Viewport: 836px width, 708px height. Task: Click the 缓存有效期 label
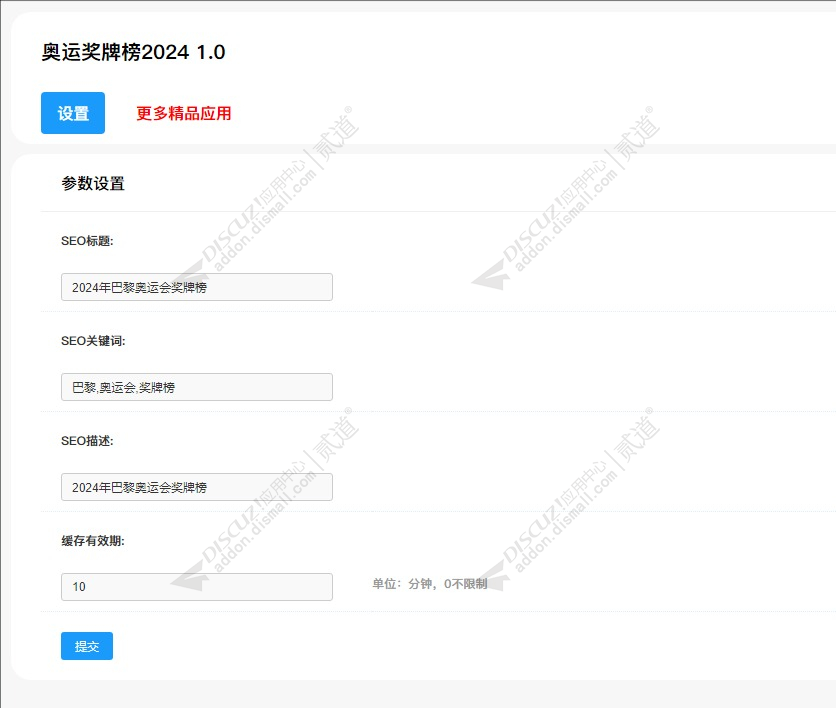point(93,541)
